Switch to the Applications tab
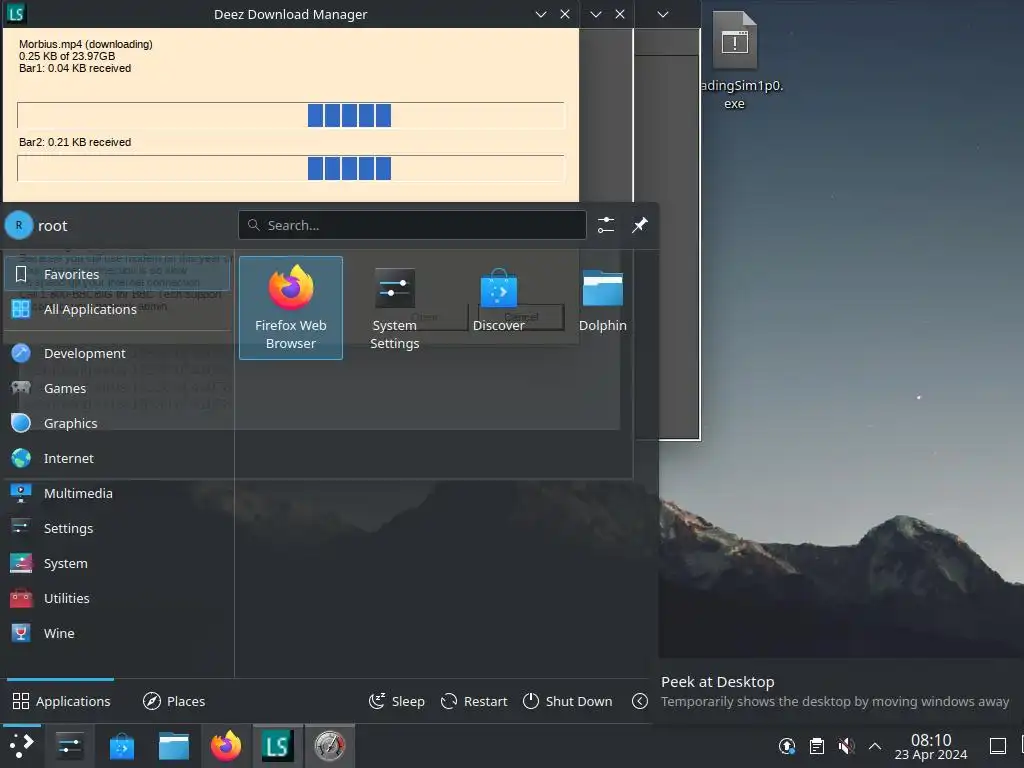 (61, 701)
